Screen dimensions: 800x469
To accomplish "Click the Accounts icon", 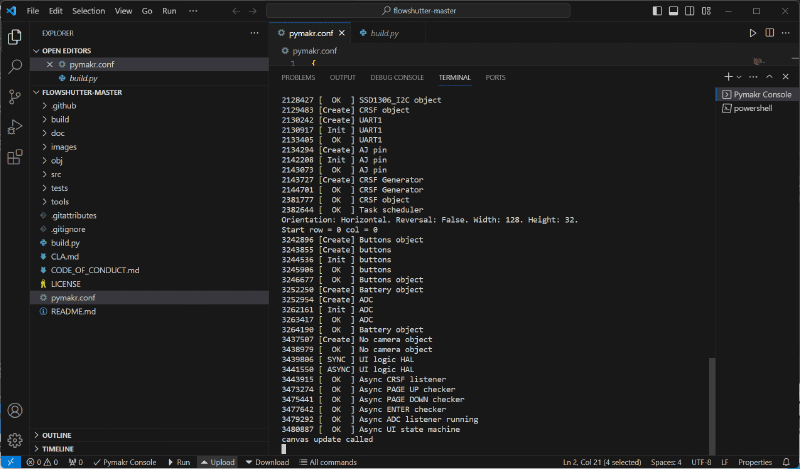I will point(15,411).
